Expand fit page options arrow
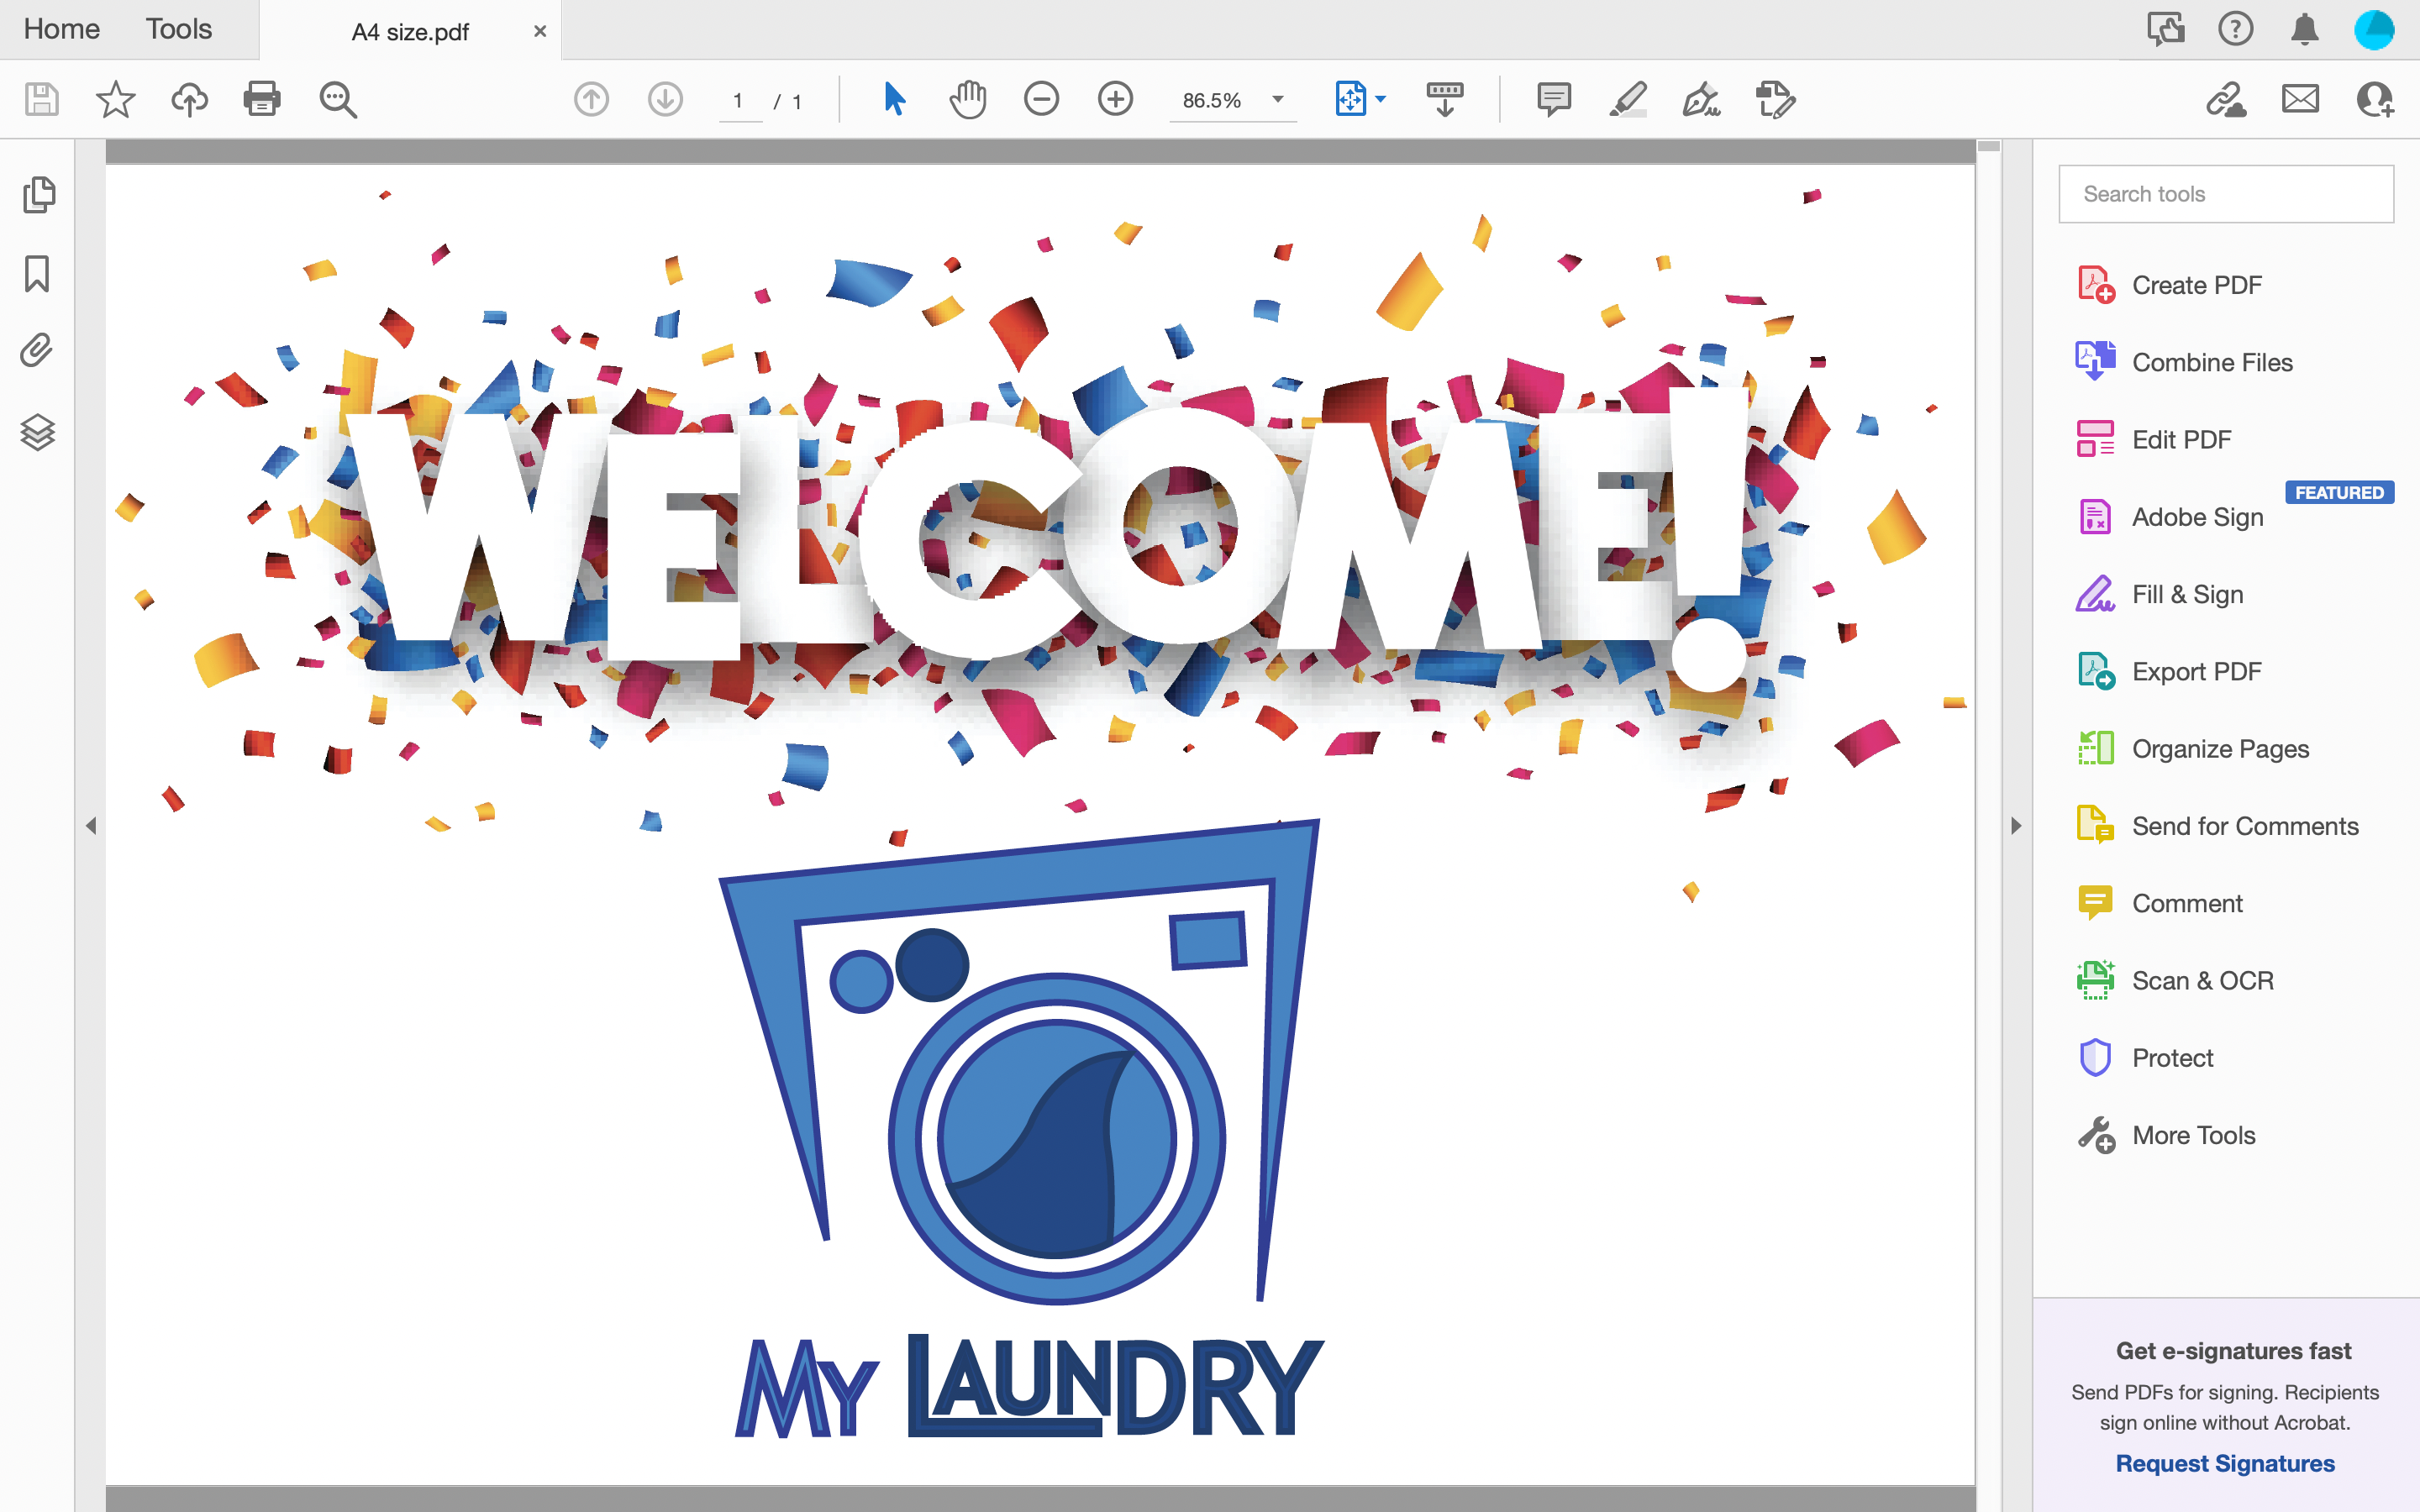This screenshot has width=2420, height=1512. pyautogui.click(x=1381, y=99)
